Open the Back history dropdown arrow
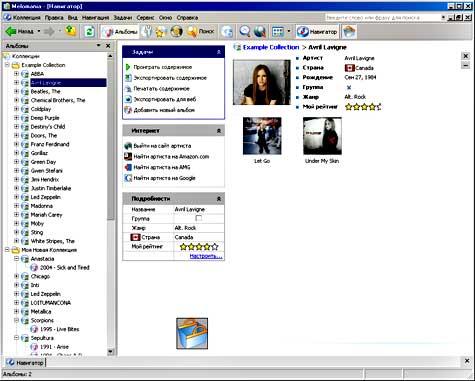Image resolution: width=475 pixels, height=381 pixels. coord(39,31)
